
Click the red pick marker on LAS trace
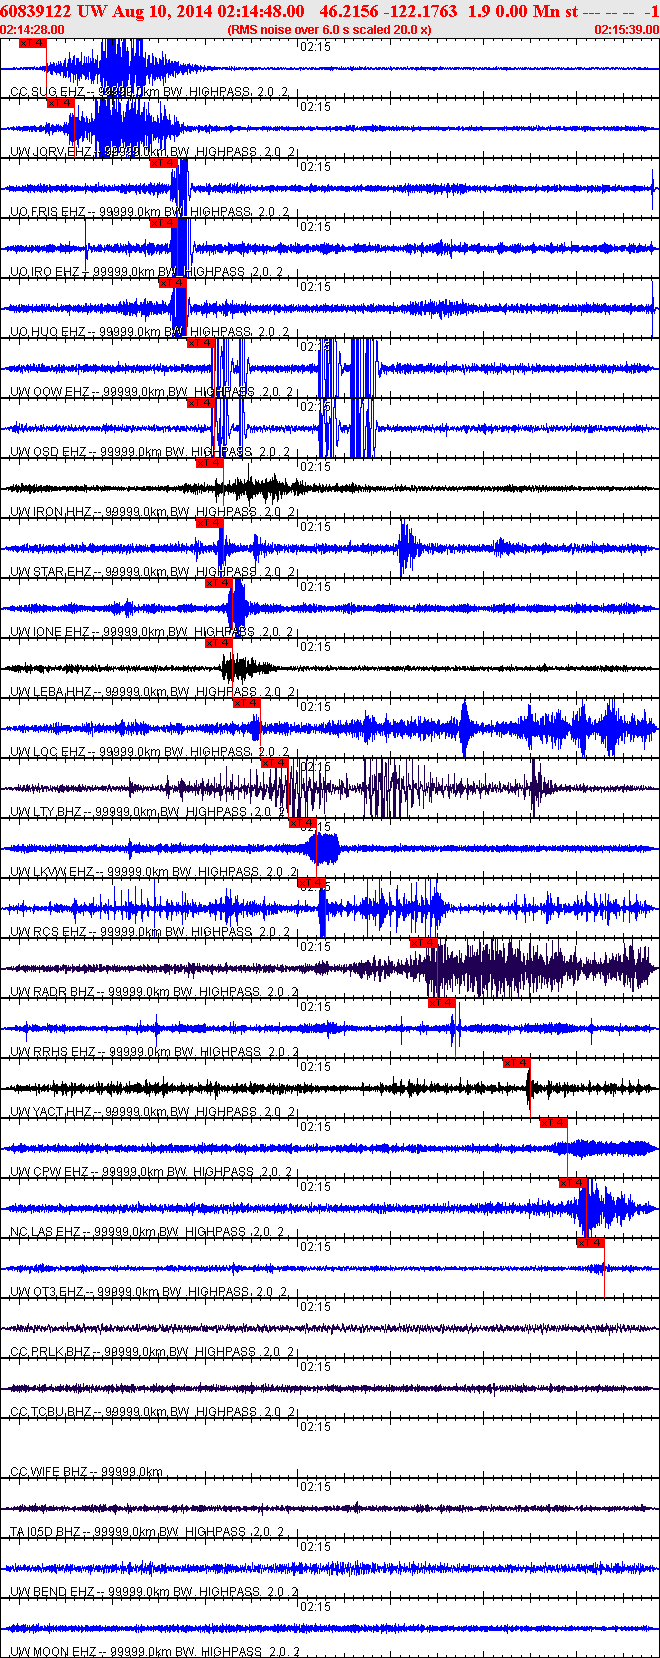572,1183
